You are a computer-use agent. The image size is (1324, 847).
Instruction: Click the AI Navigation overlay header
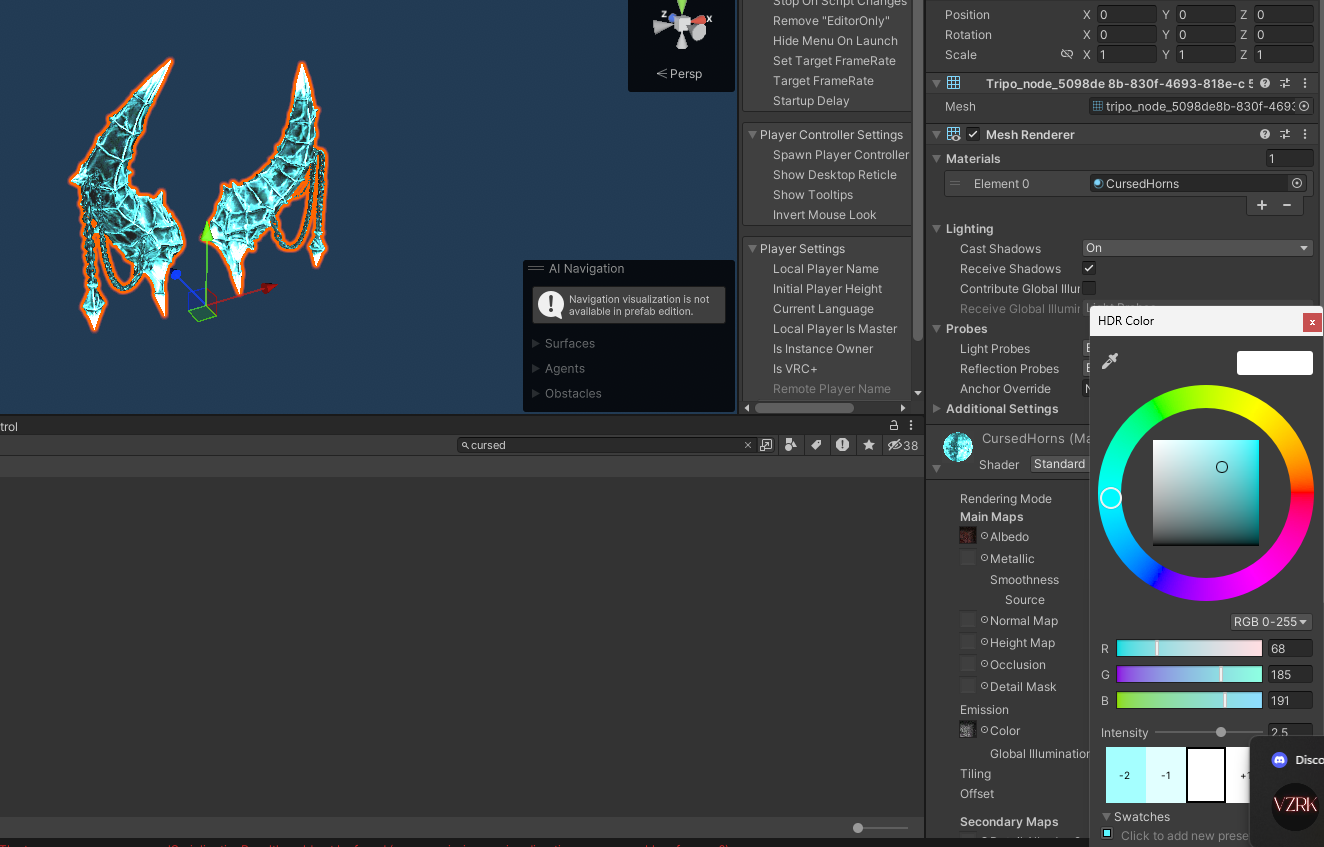tap(629, 268)
